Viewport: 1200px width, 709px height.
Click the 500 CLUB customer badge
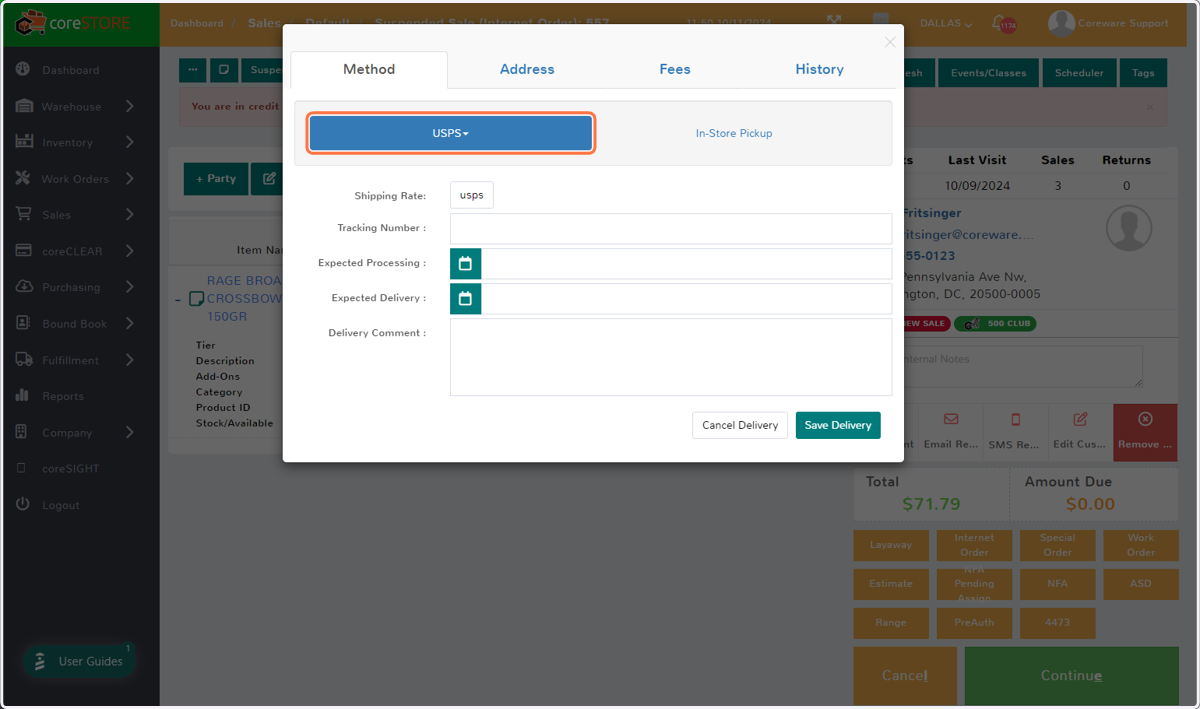tap(995, 324)
